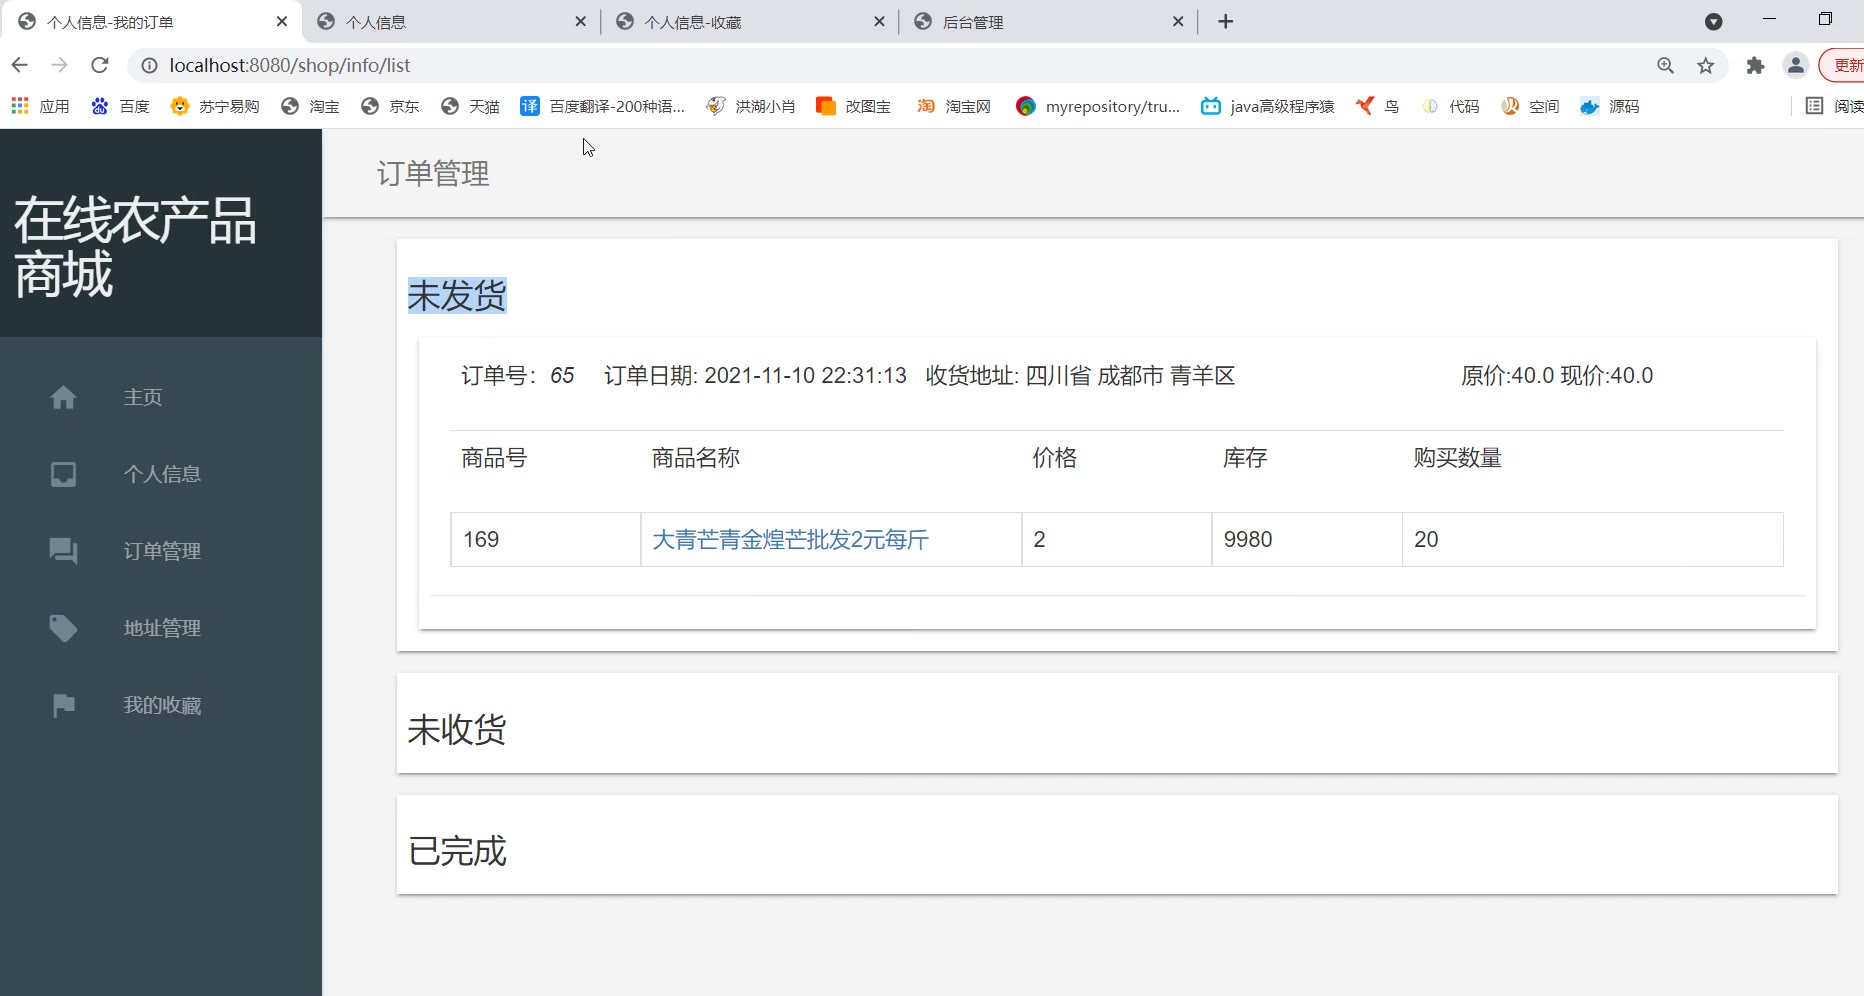Click the stock cell 9980

pyautogui.click(x=1306, y=540)
